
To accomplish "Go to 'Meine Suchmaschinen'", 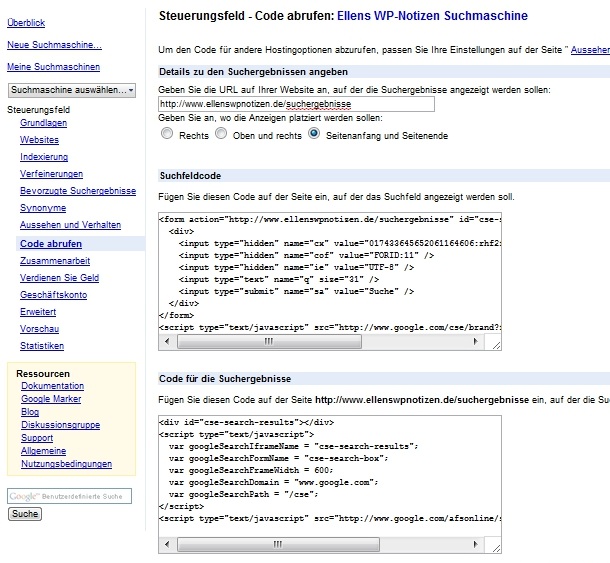I will [54, 67].
